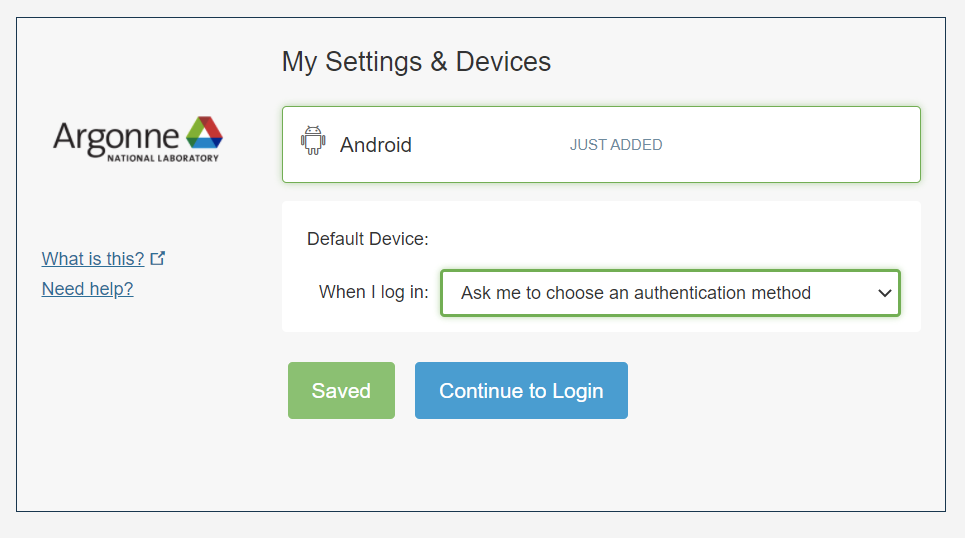The image size is (965, 538).
Task: Continue to Login
Action: pos(521,390)
